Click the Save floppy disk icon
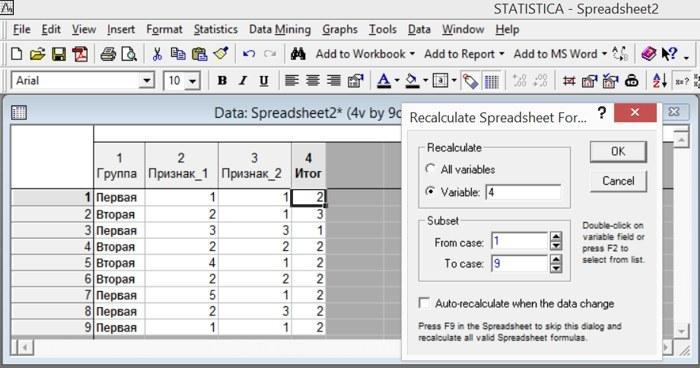The image size is (700, 368). tap(58, 54)
